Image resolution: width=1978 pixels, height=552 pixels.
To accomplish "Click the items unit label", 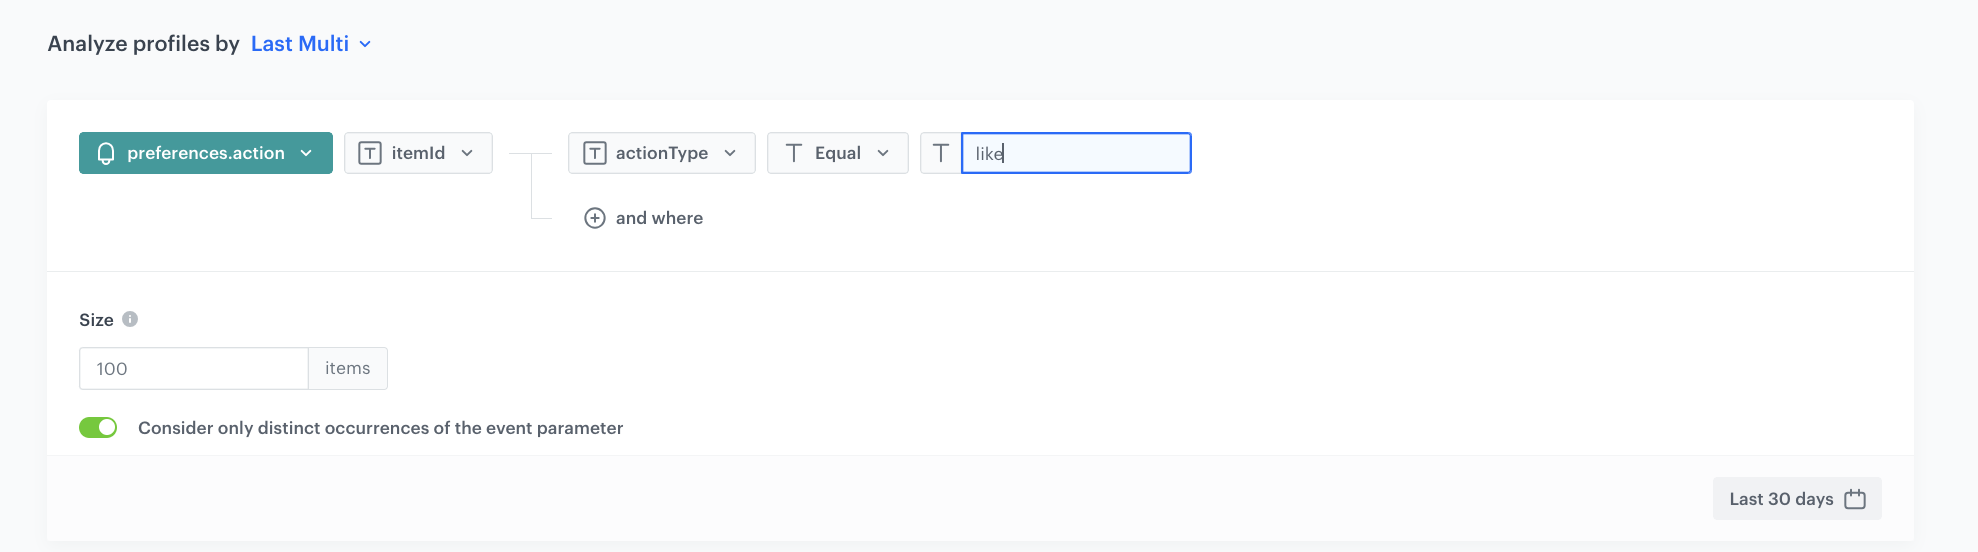I will tap(347, 369).
